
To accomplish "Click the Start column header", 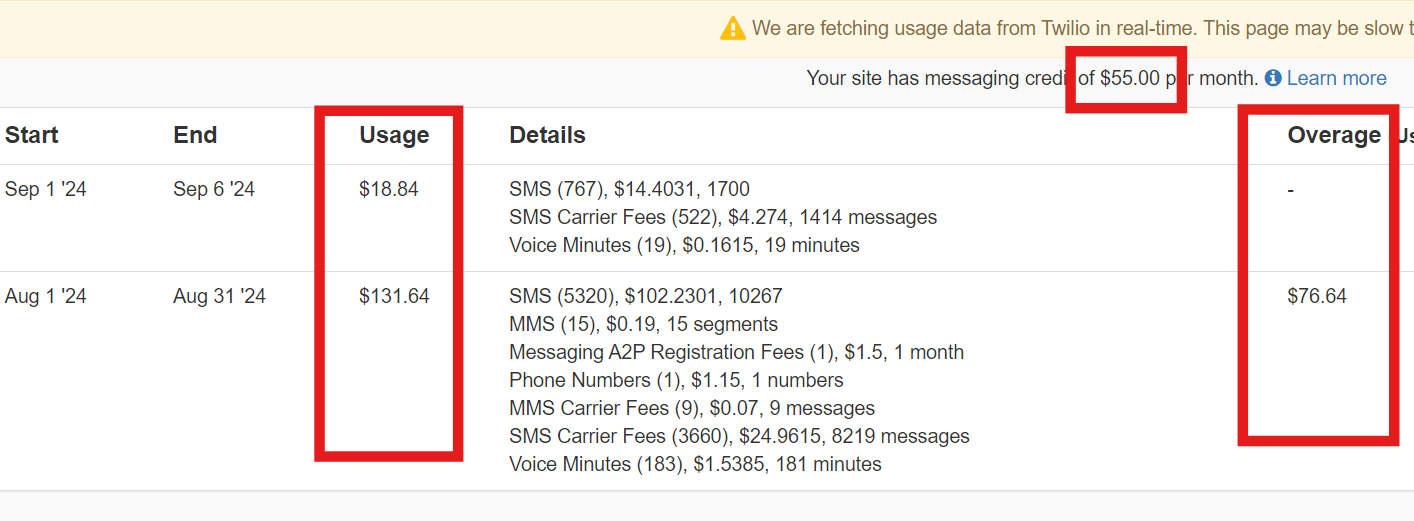I will tap(32, 135).
